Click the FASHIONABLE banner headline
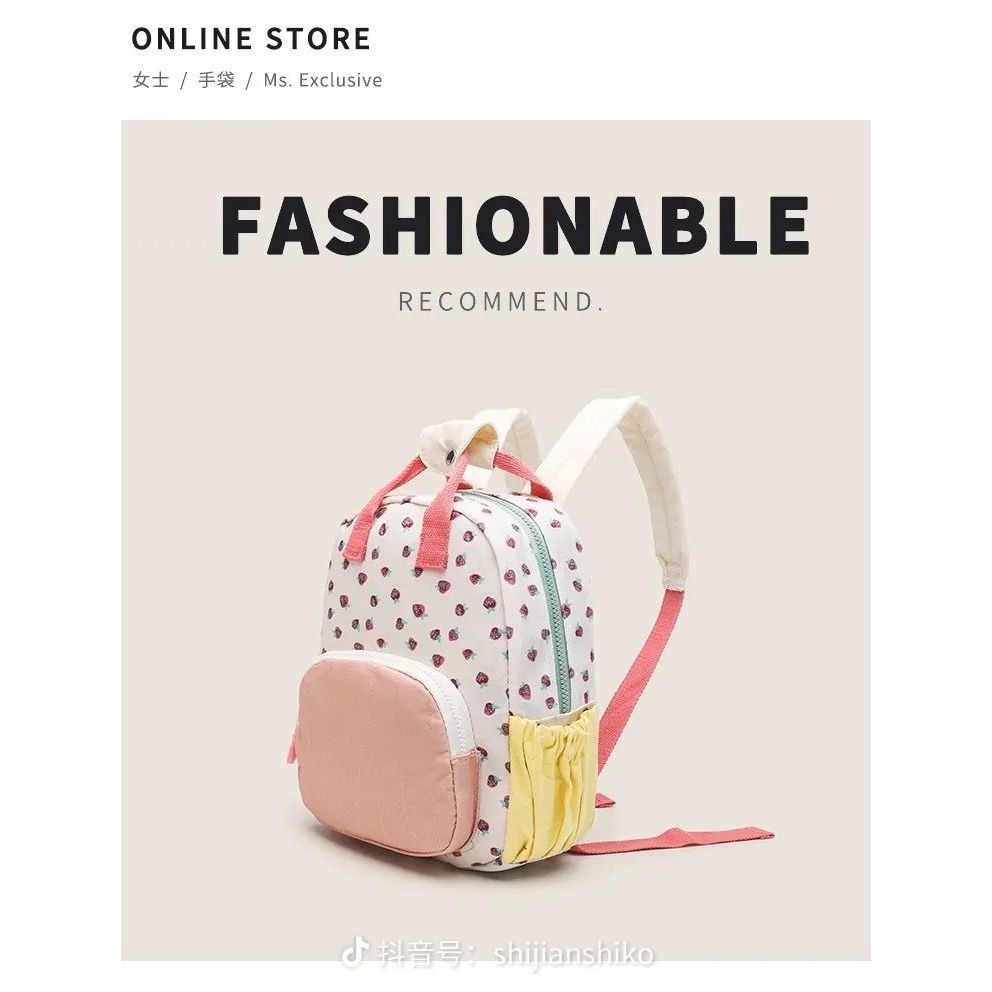Viewport: 992px width, 992px height. [x=515, y=225]
